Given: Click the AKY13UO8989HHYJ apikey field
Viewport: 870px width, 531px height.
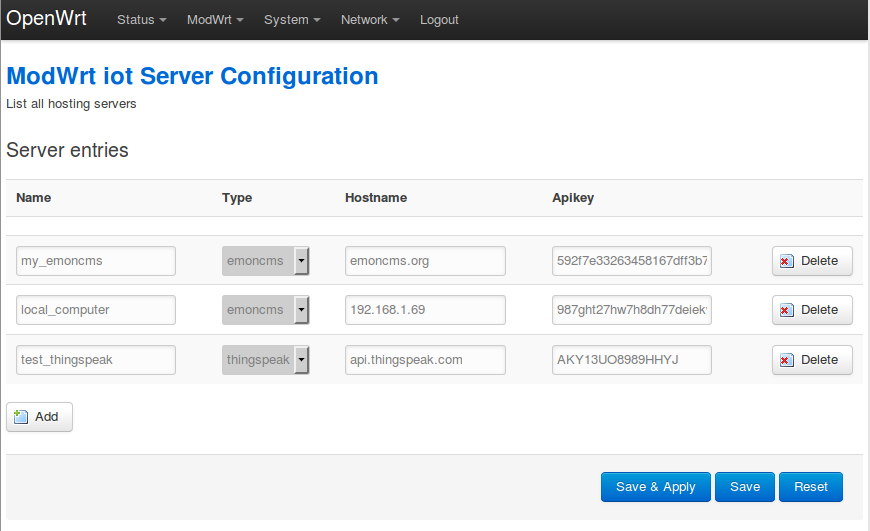Looking at the screenshot, I should tap(632, 360).
